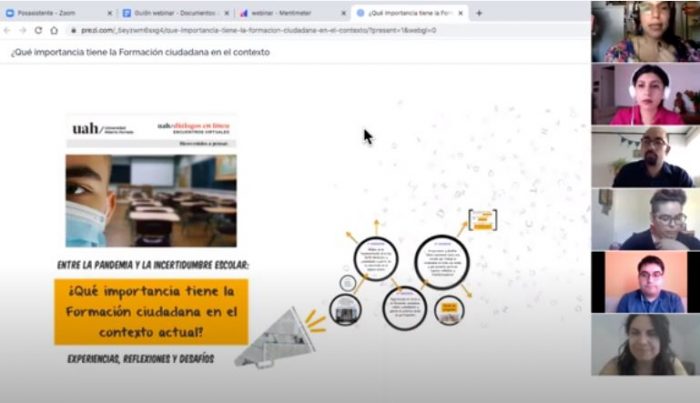700x403 pixels.
Task: Click 'ENTRE LA PANDEMIA Y LA INCERTIDUMBRE ESCOLAR' heading
Action: click(x=153, y=265)
